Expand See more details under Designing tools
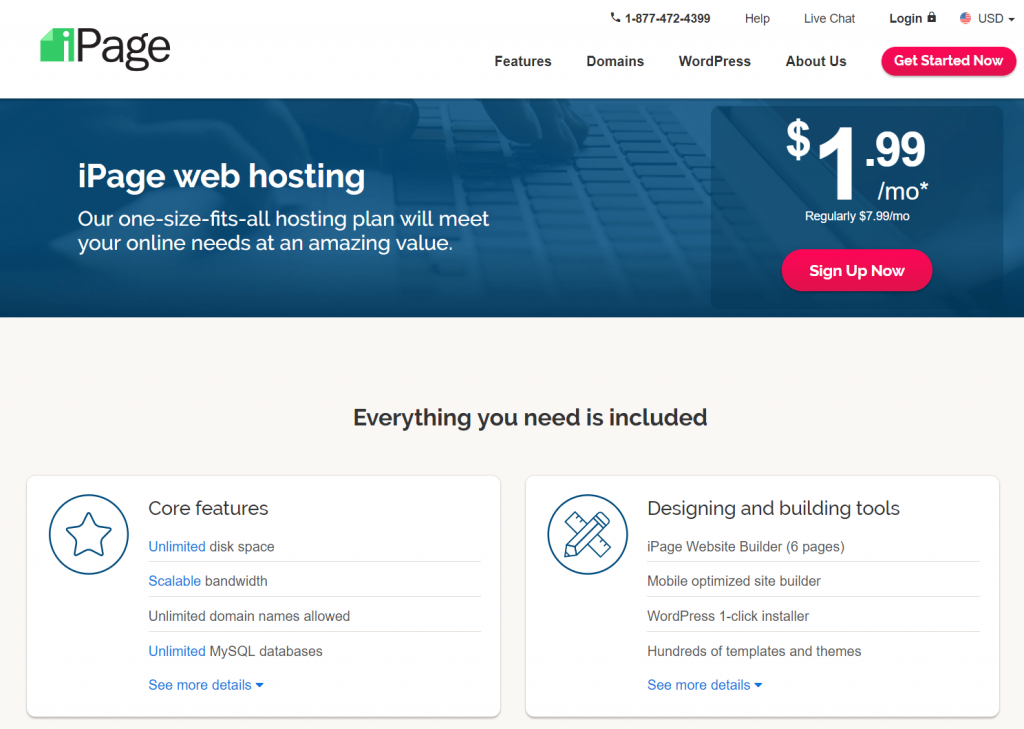Viewport: 1024px width, 729px height. [705, 685]
